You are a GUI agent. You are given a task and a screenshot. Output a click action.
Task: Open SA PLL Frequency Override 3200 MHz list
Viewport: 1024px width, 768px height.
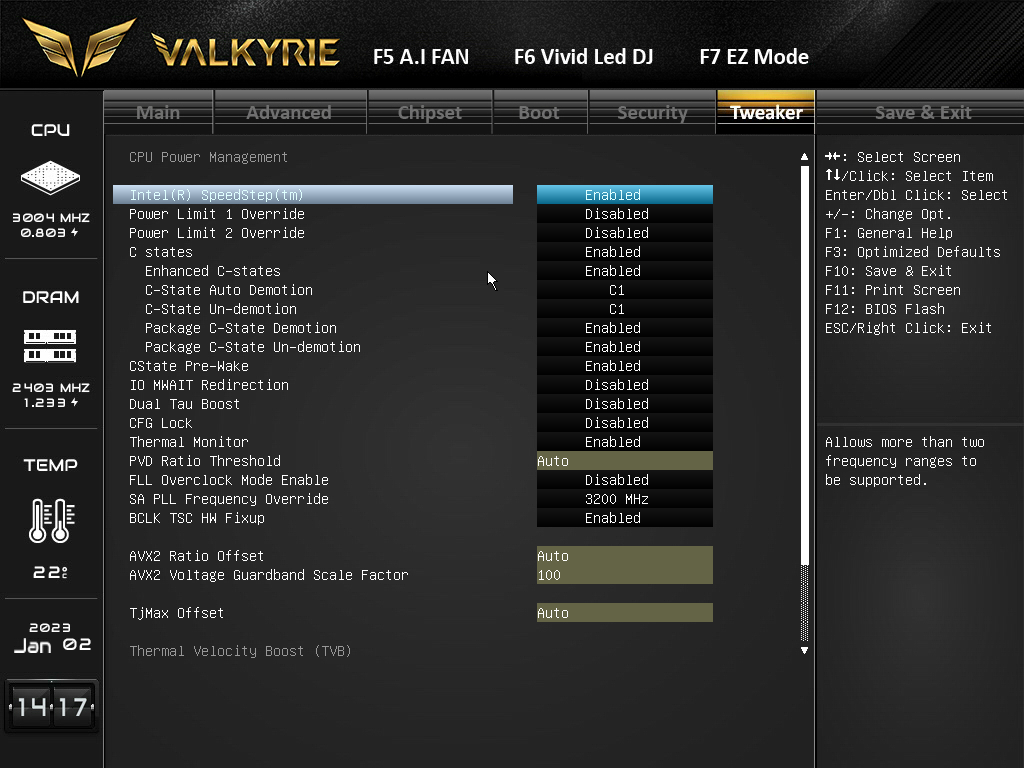(624, 498)
